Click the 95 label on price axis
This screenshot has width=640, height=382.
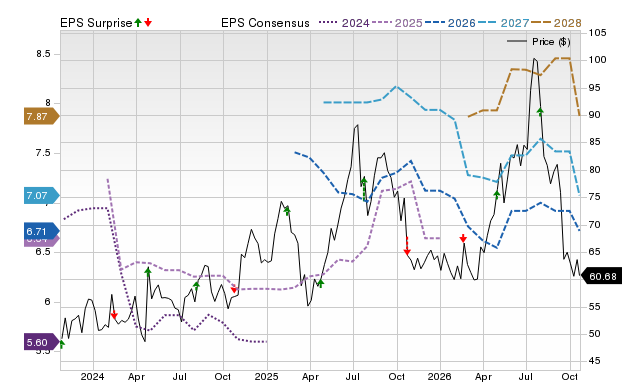594,88
